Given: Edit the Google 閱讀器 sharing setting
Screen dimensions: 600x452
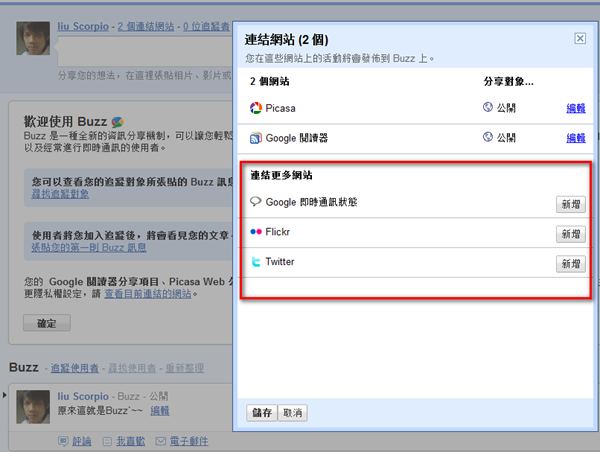Looking at the screenshot, I should 576,138.
